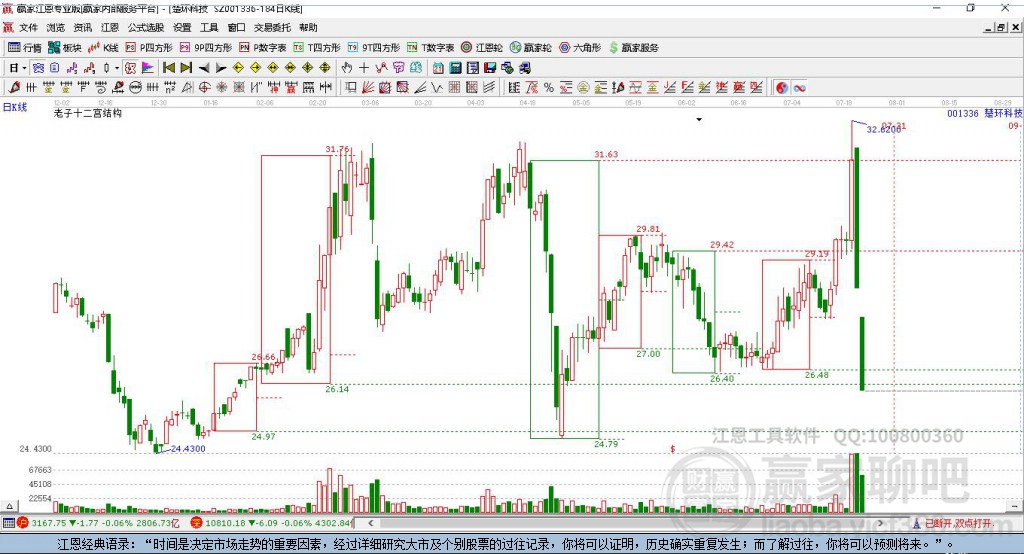
Task: Click the 31.76 high price label
Action: coord(338,149)
